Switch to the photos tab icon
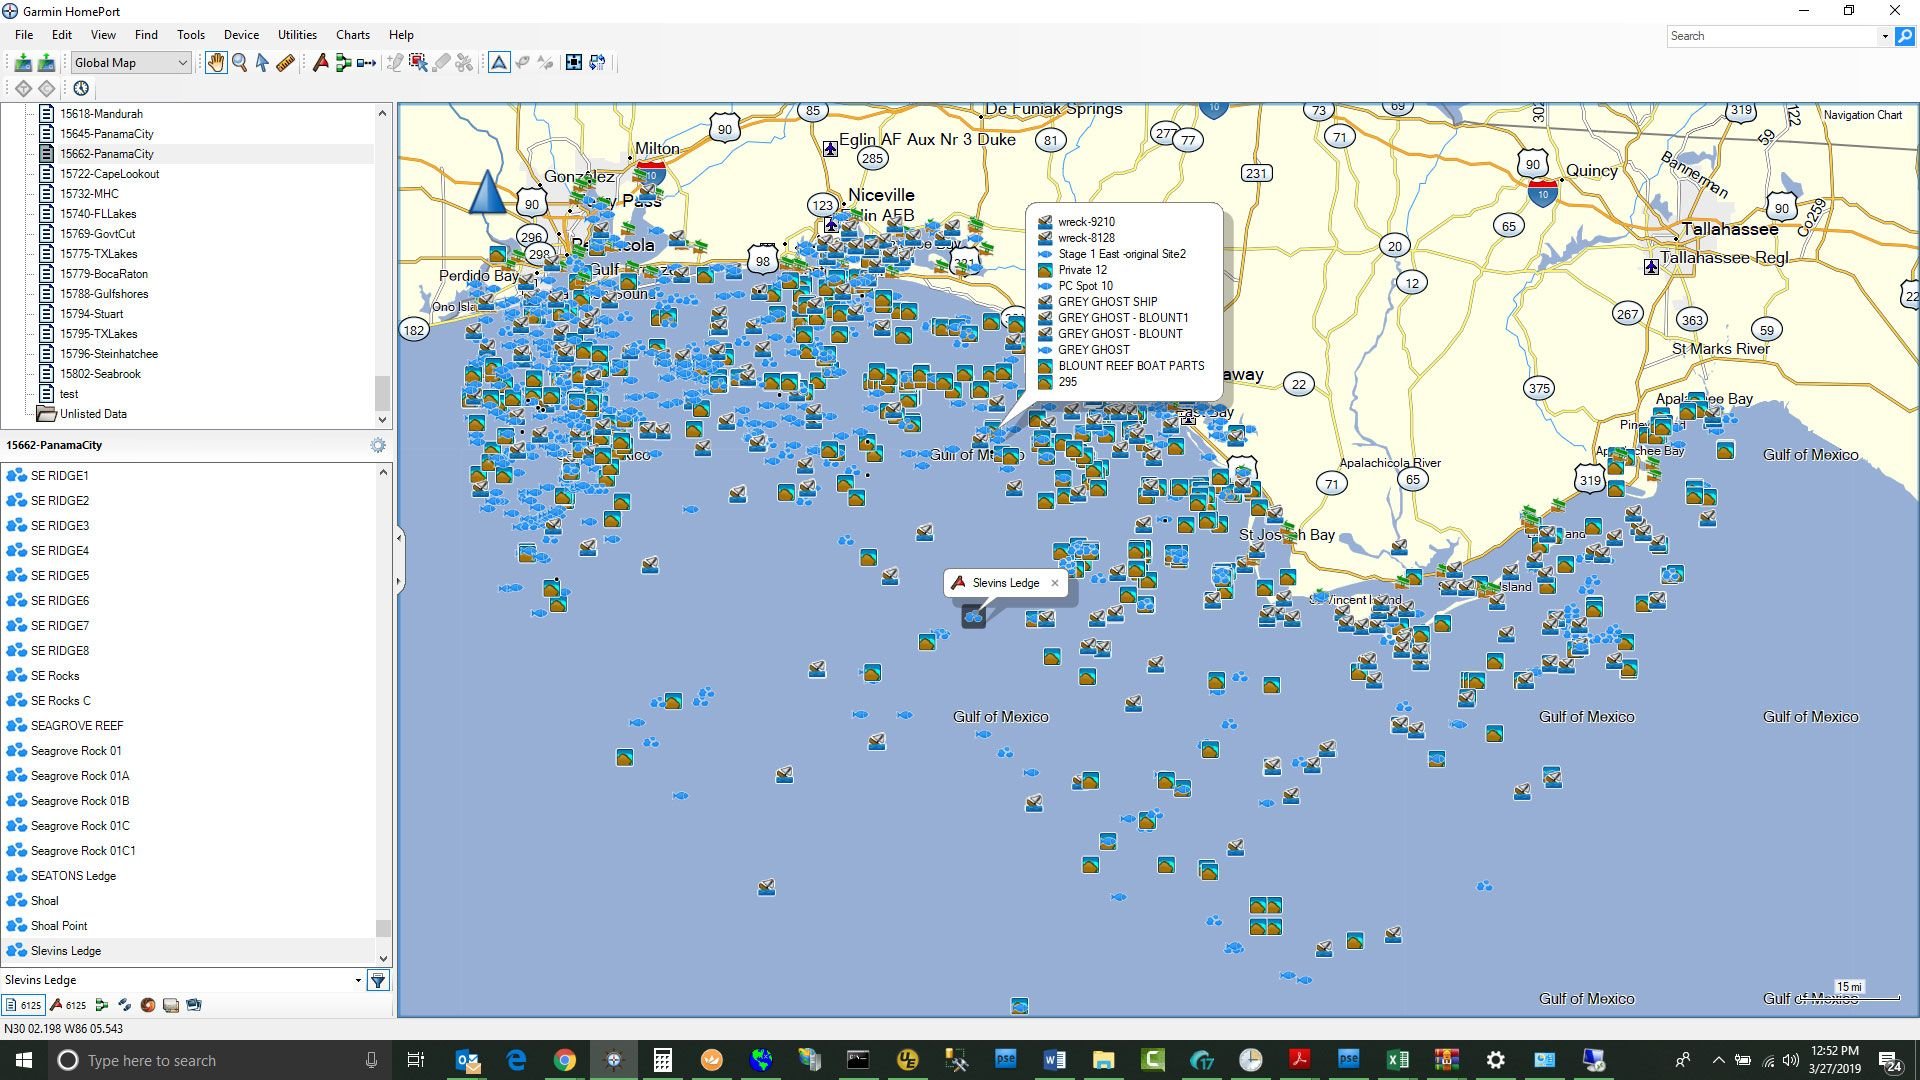 [x=194, y=1006]
